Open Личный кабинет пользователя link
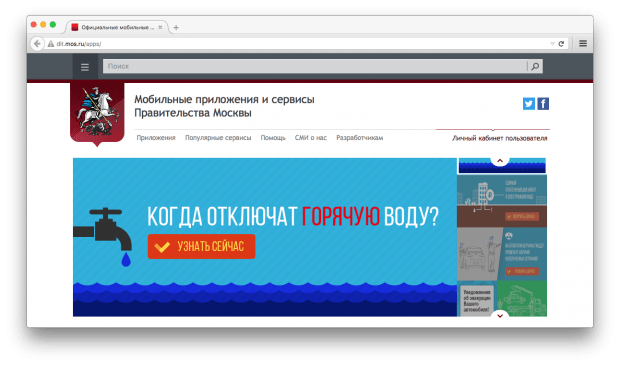This screenshot has width=620, height=366. [x=500, y=138]
